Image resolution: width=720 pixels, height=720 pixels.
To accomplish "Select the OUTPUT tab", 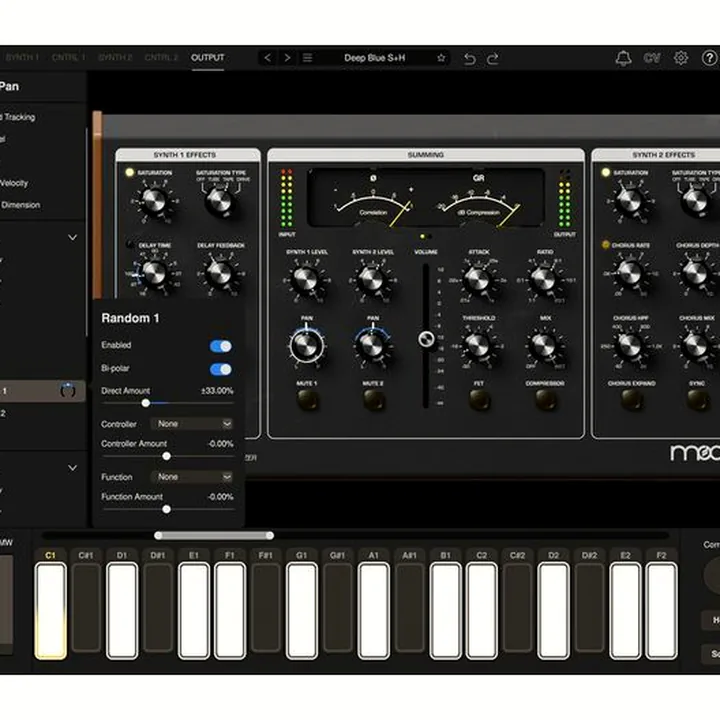I will tap(208, 58).
